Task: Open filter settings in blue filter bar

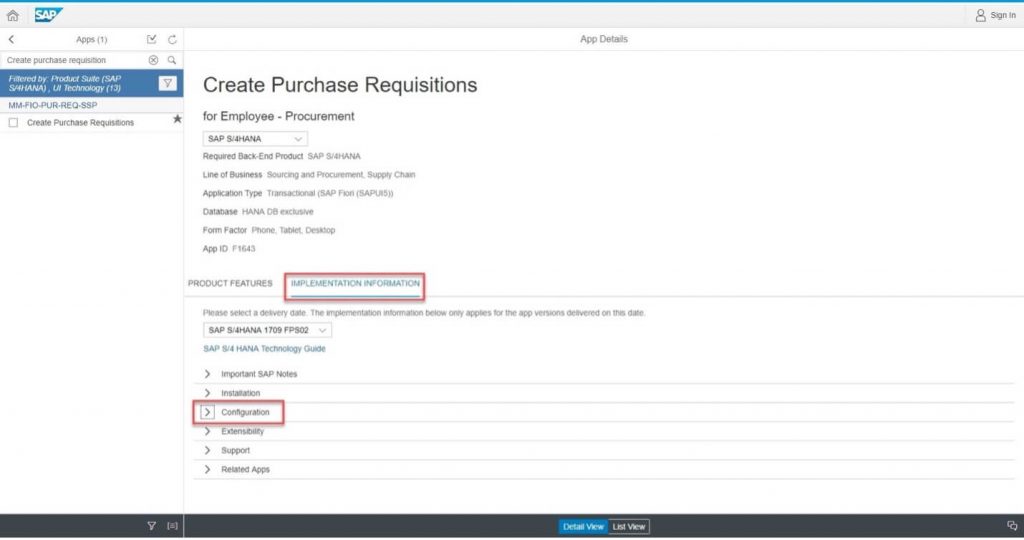Action: (x=168, y=83)
